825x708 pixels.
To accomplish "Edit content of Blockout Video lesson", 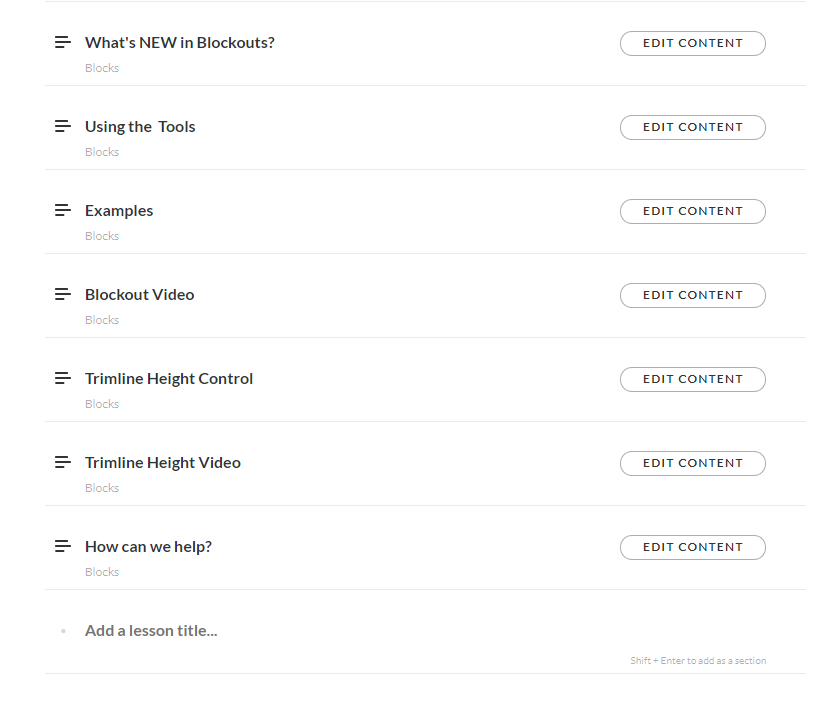I will (692, 295).
